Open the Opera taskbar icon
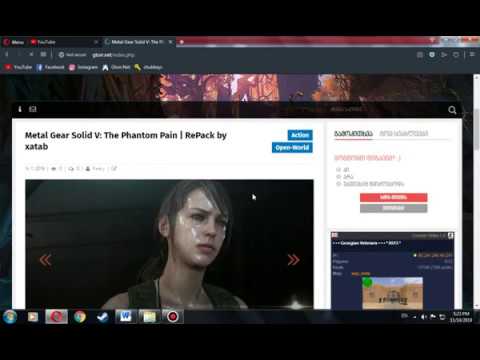The width and height of the screenshot is (480, 360). point(56,317)
